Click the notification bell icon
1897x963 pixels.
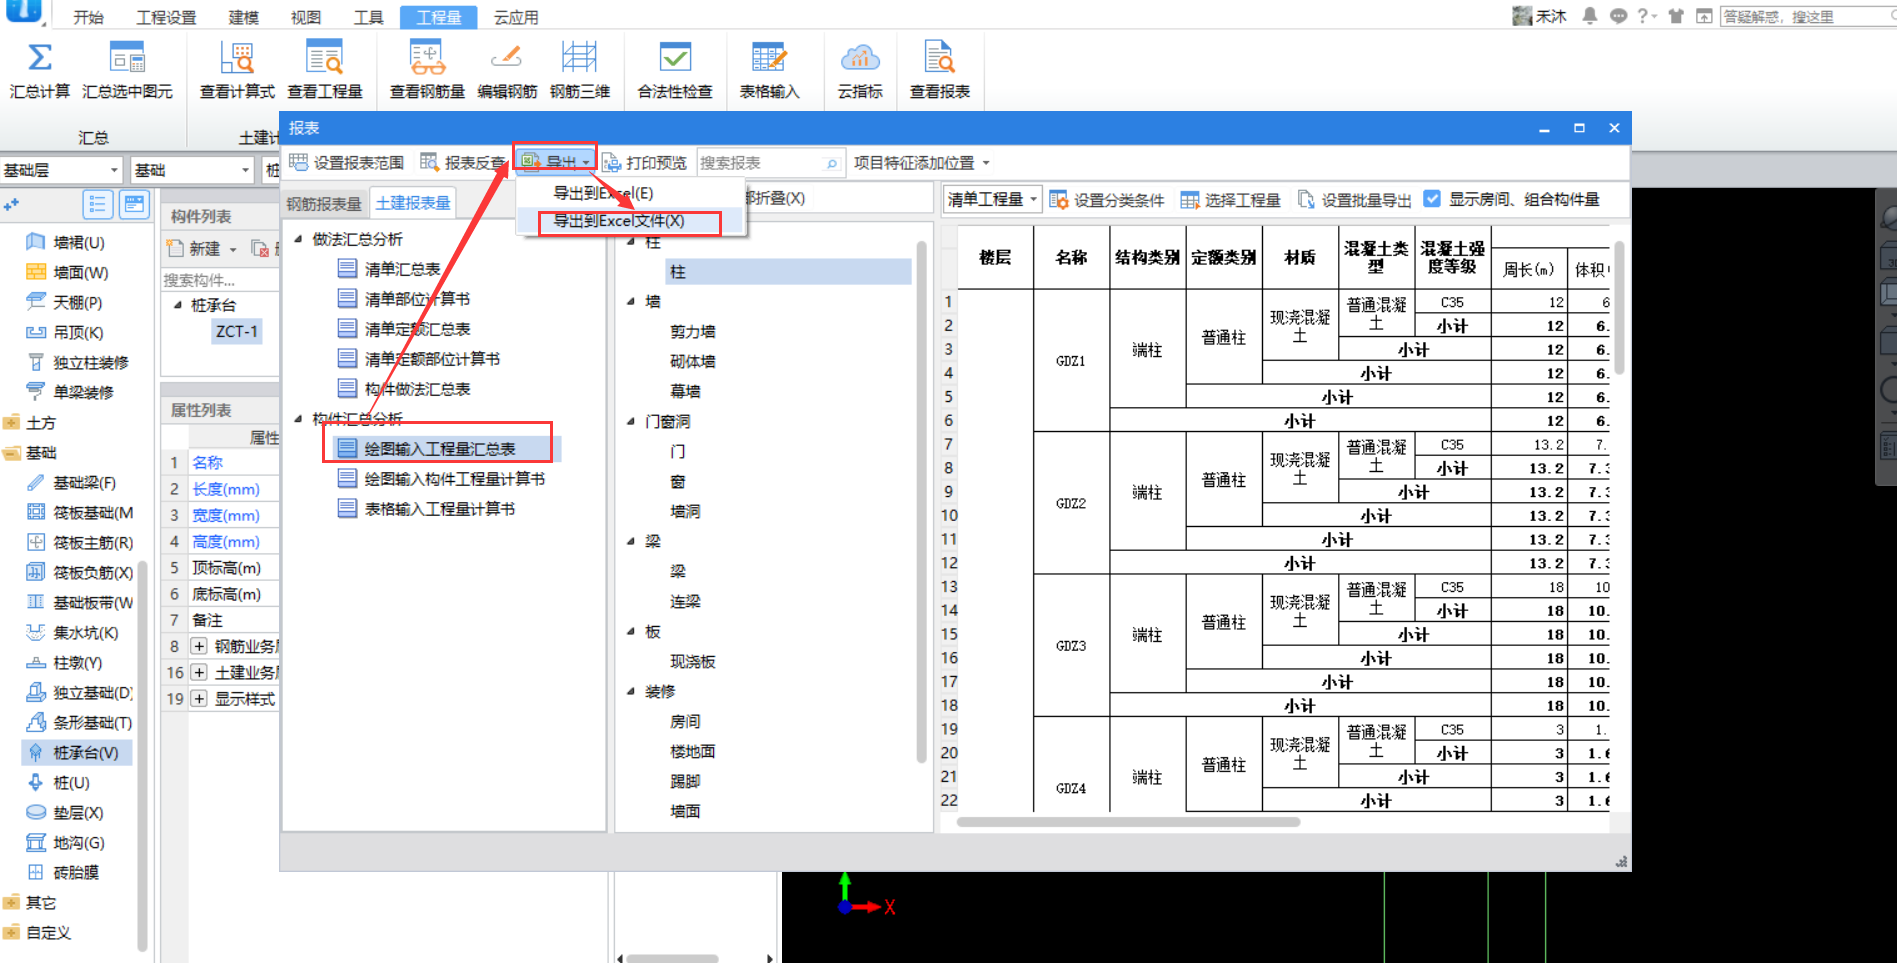point(1589,16)
